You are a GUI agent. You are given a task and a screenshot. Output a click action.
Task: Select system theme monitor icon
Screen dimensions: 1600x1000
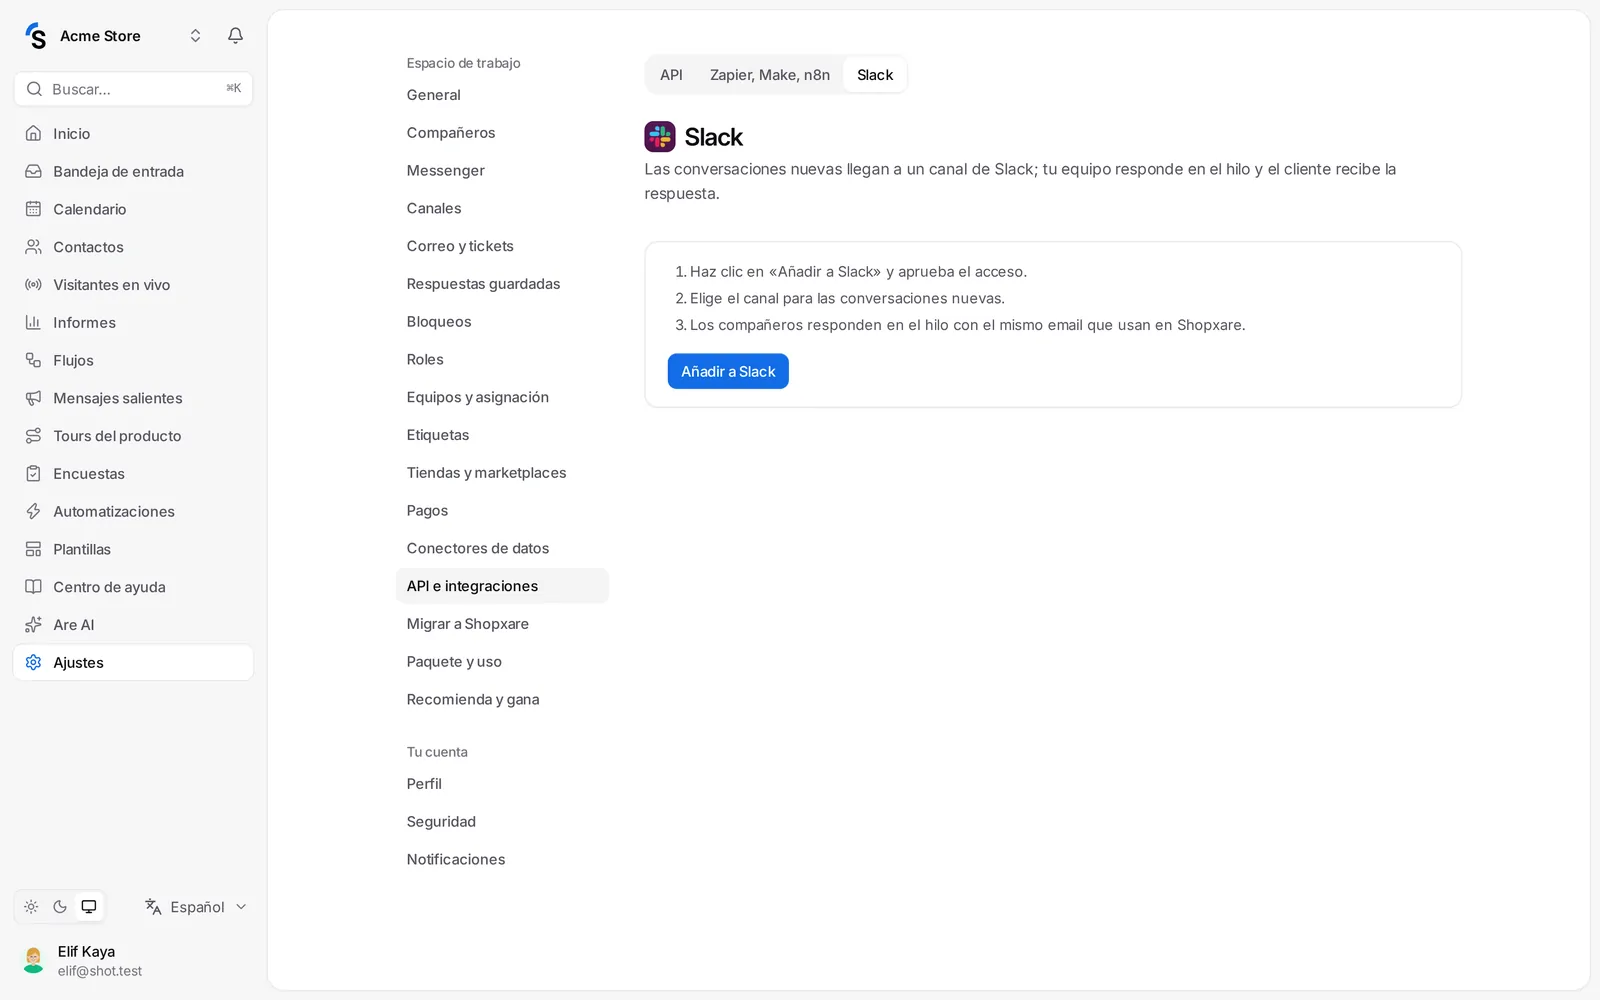pos(89,907)
